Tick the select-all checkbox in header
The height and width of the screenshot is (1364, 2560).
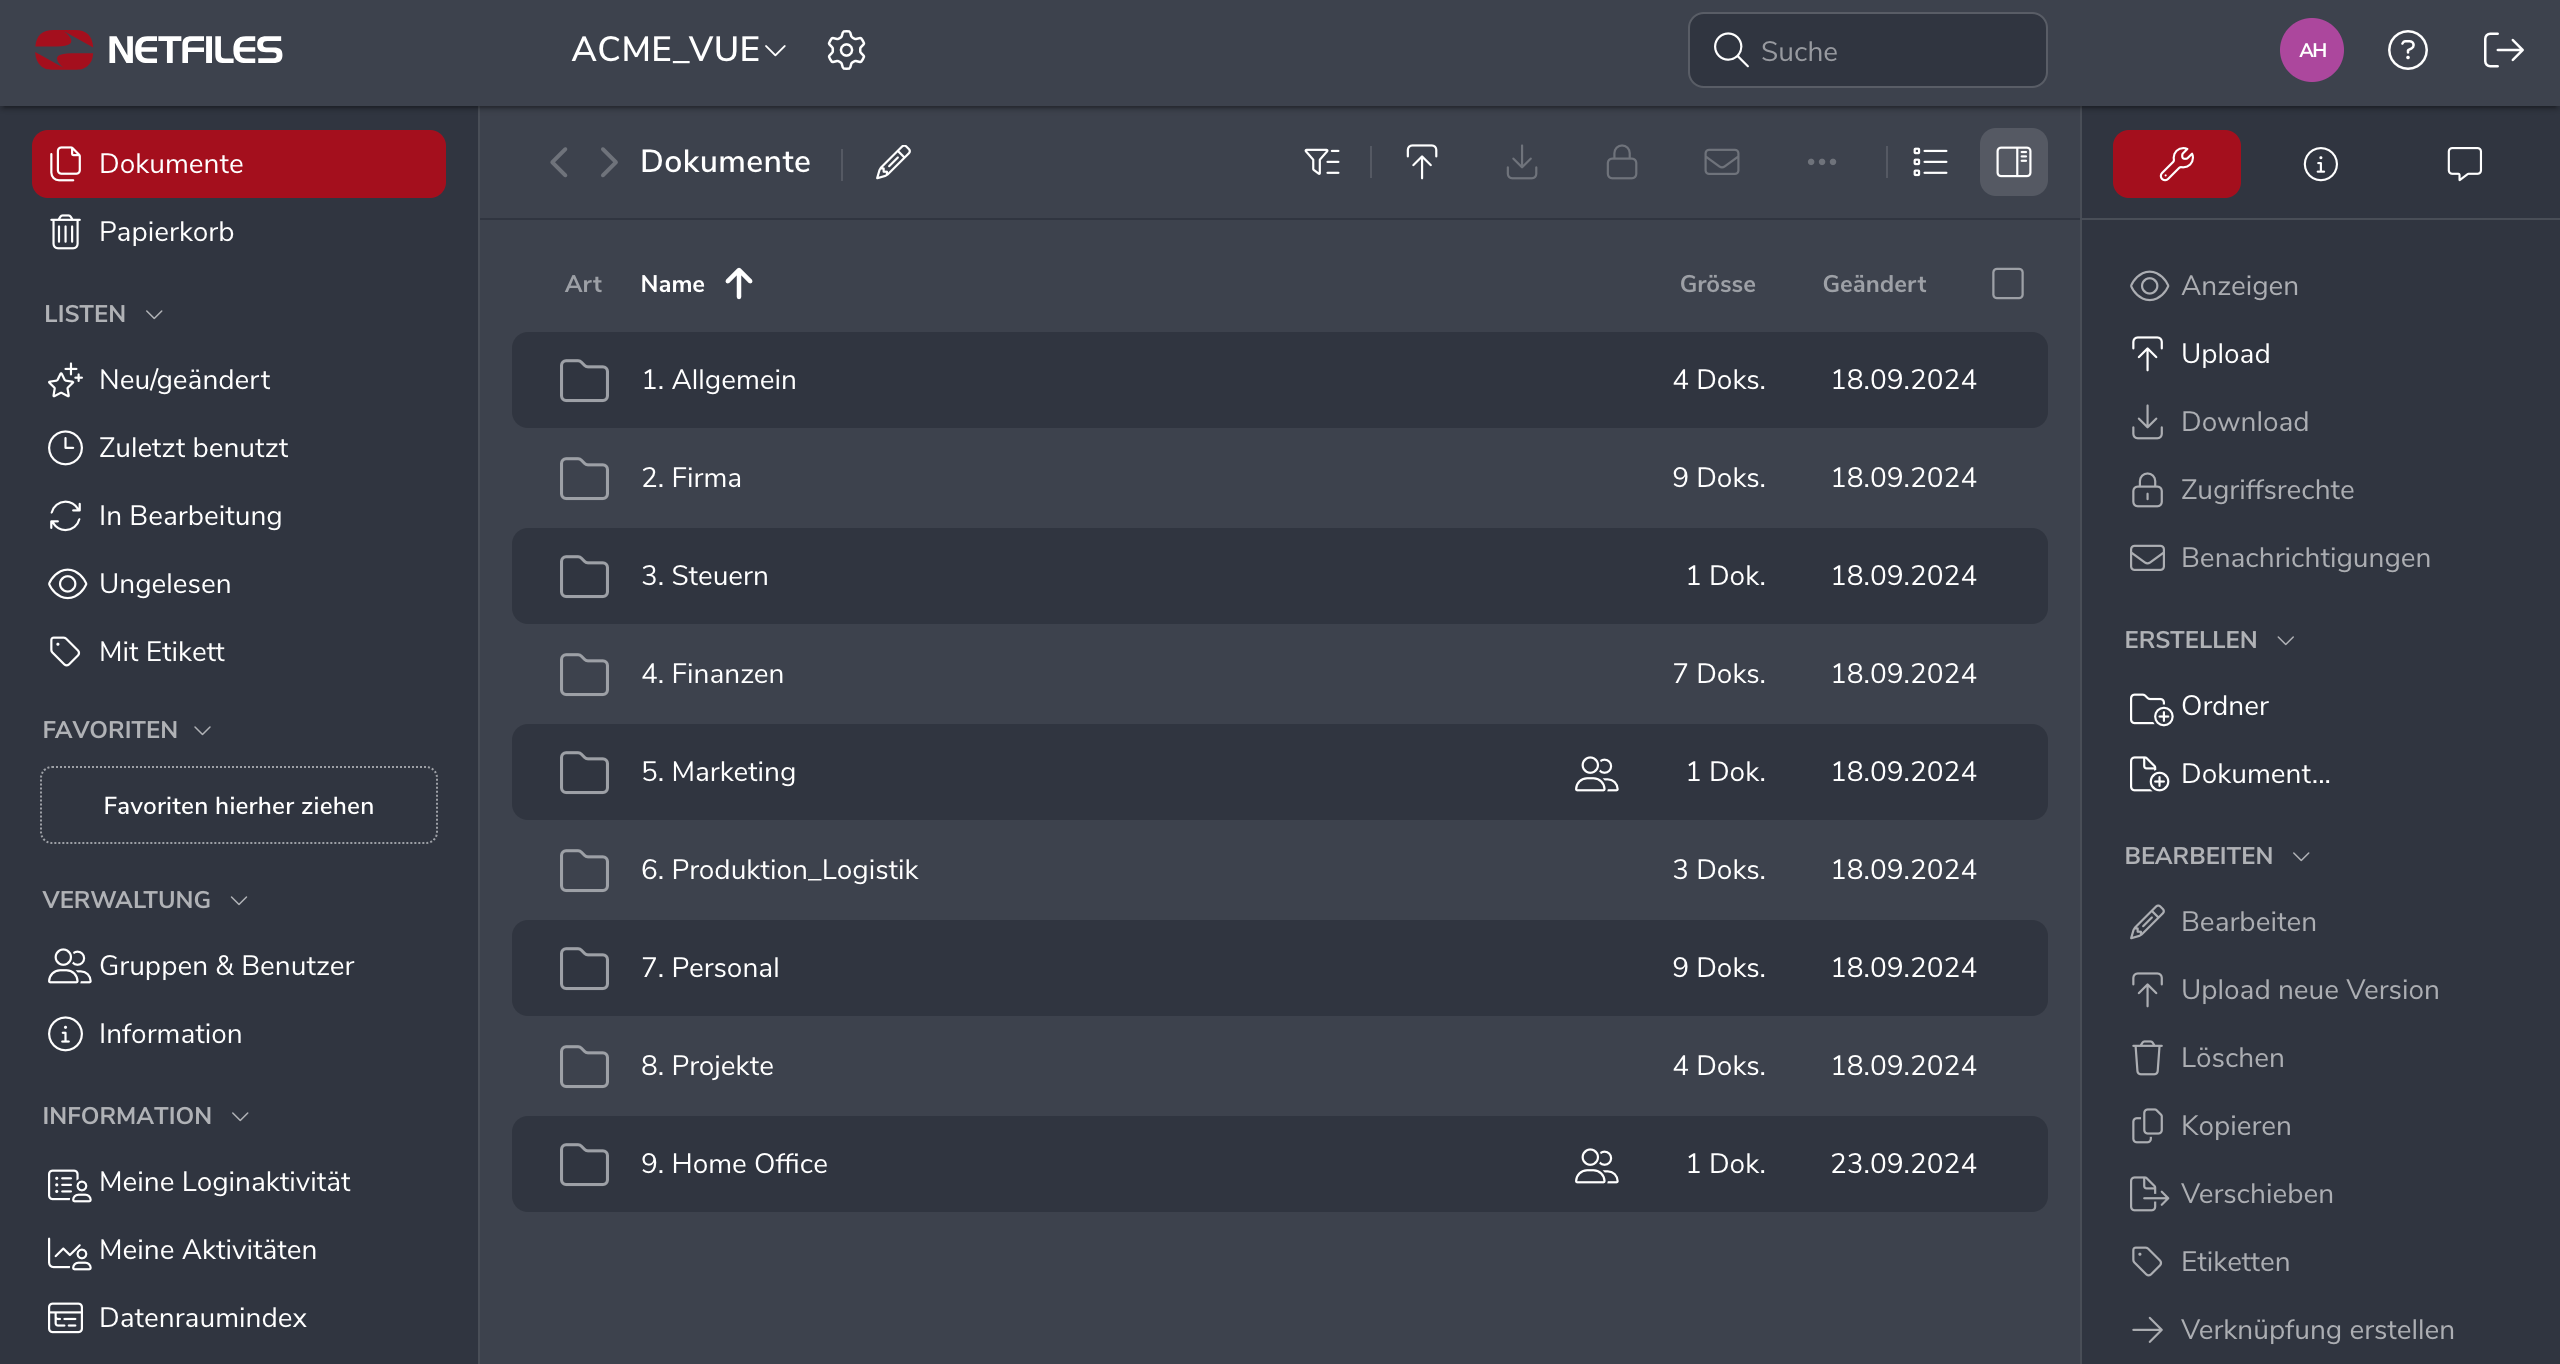2007,284
